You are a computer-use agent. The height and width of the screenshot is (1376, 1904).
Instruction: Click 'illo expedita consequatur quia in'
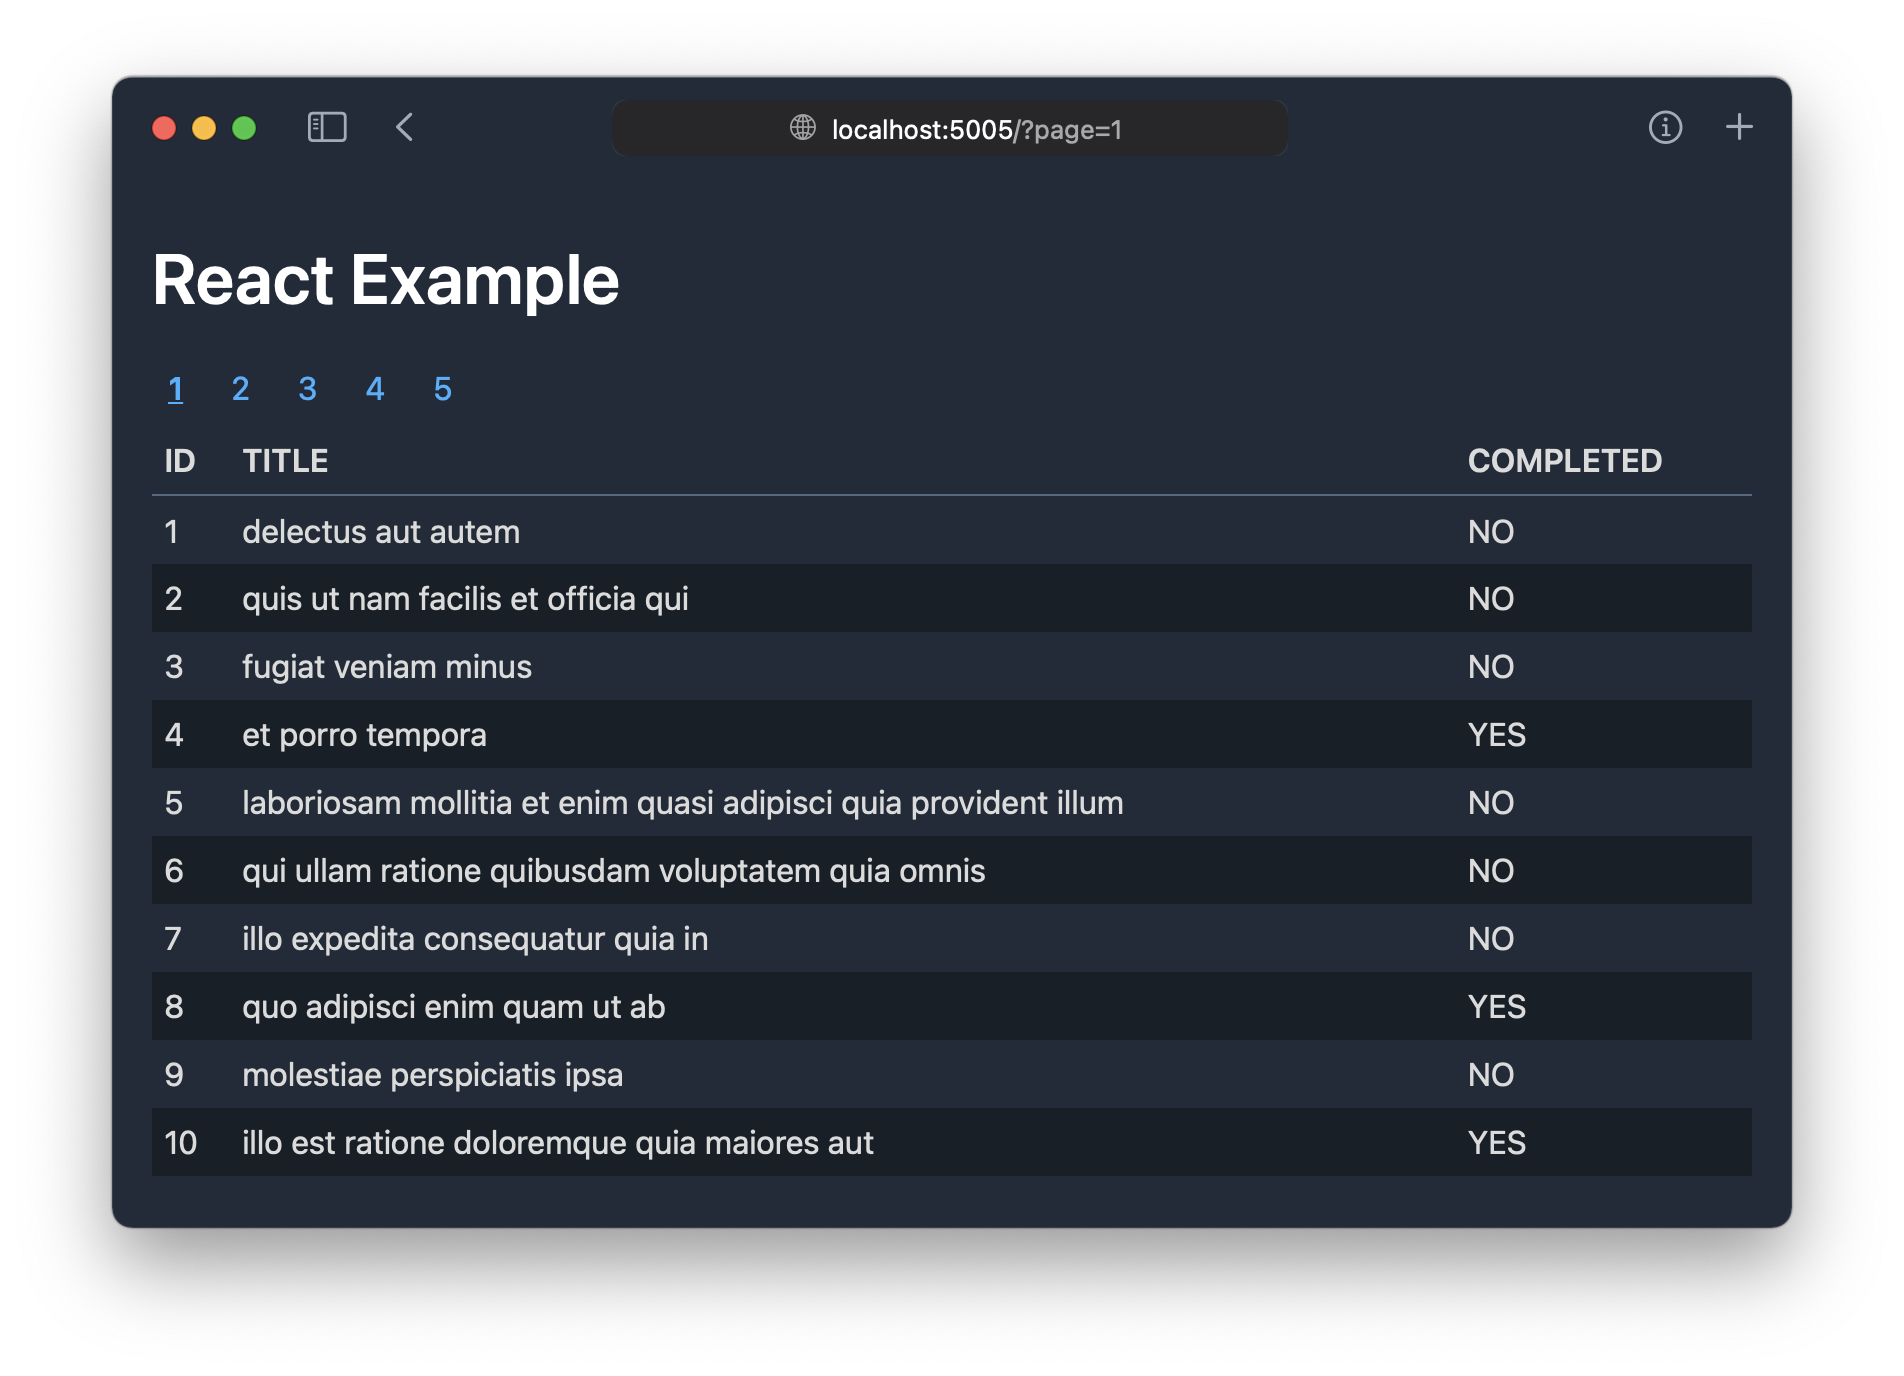pyautogui.click(x=475, y=939)
